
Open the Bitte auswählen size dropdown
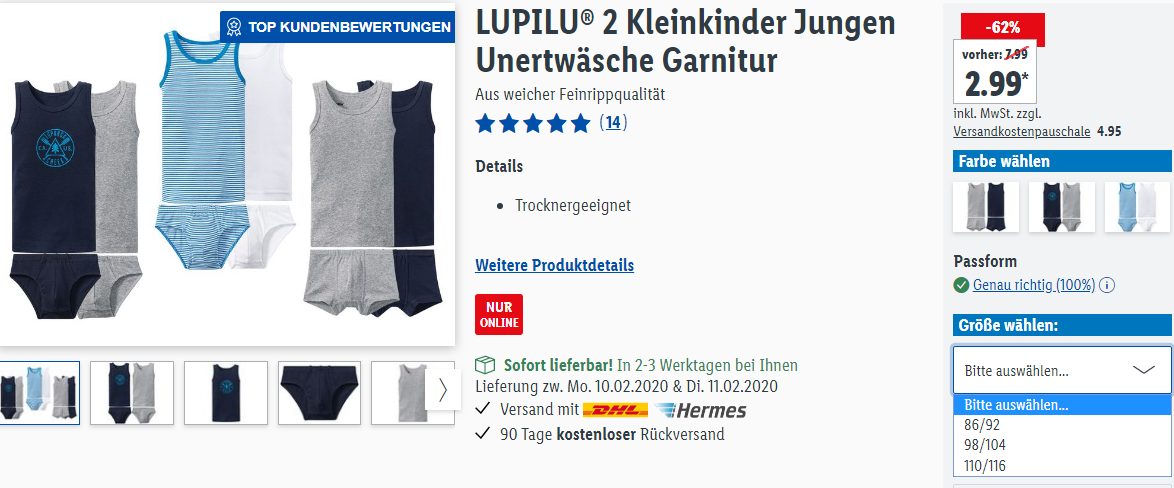(1062, 370)
